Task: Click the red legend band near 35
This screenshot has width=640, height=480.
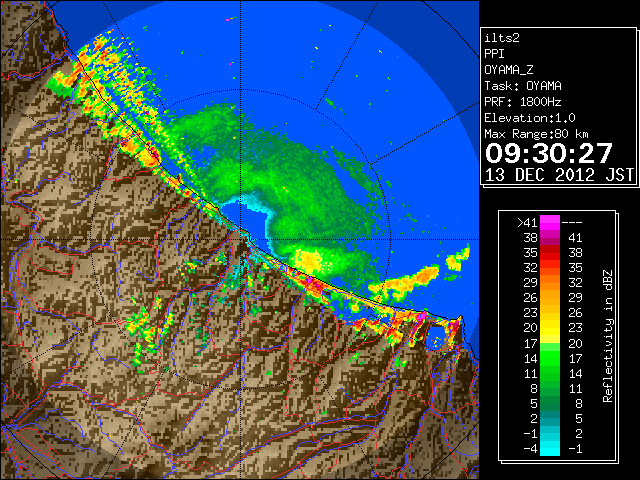Action: point(550,253)
